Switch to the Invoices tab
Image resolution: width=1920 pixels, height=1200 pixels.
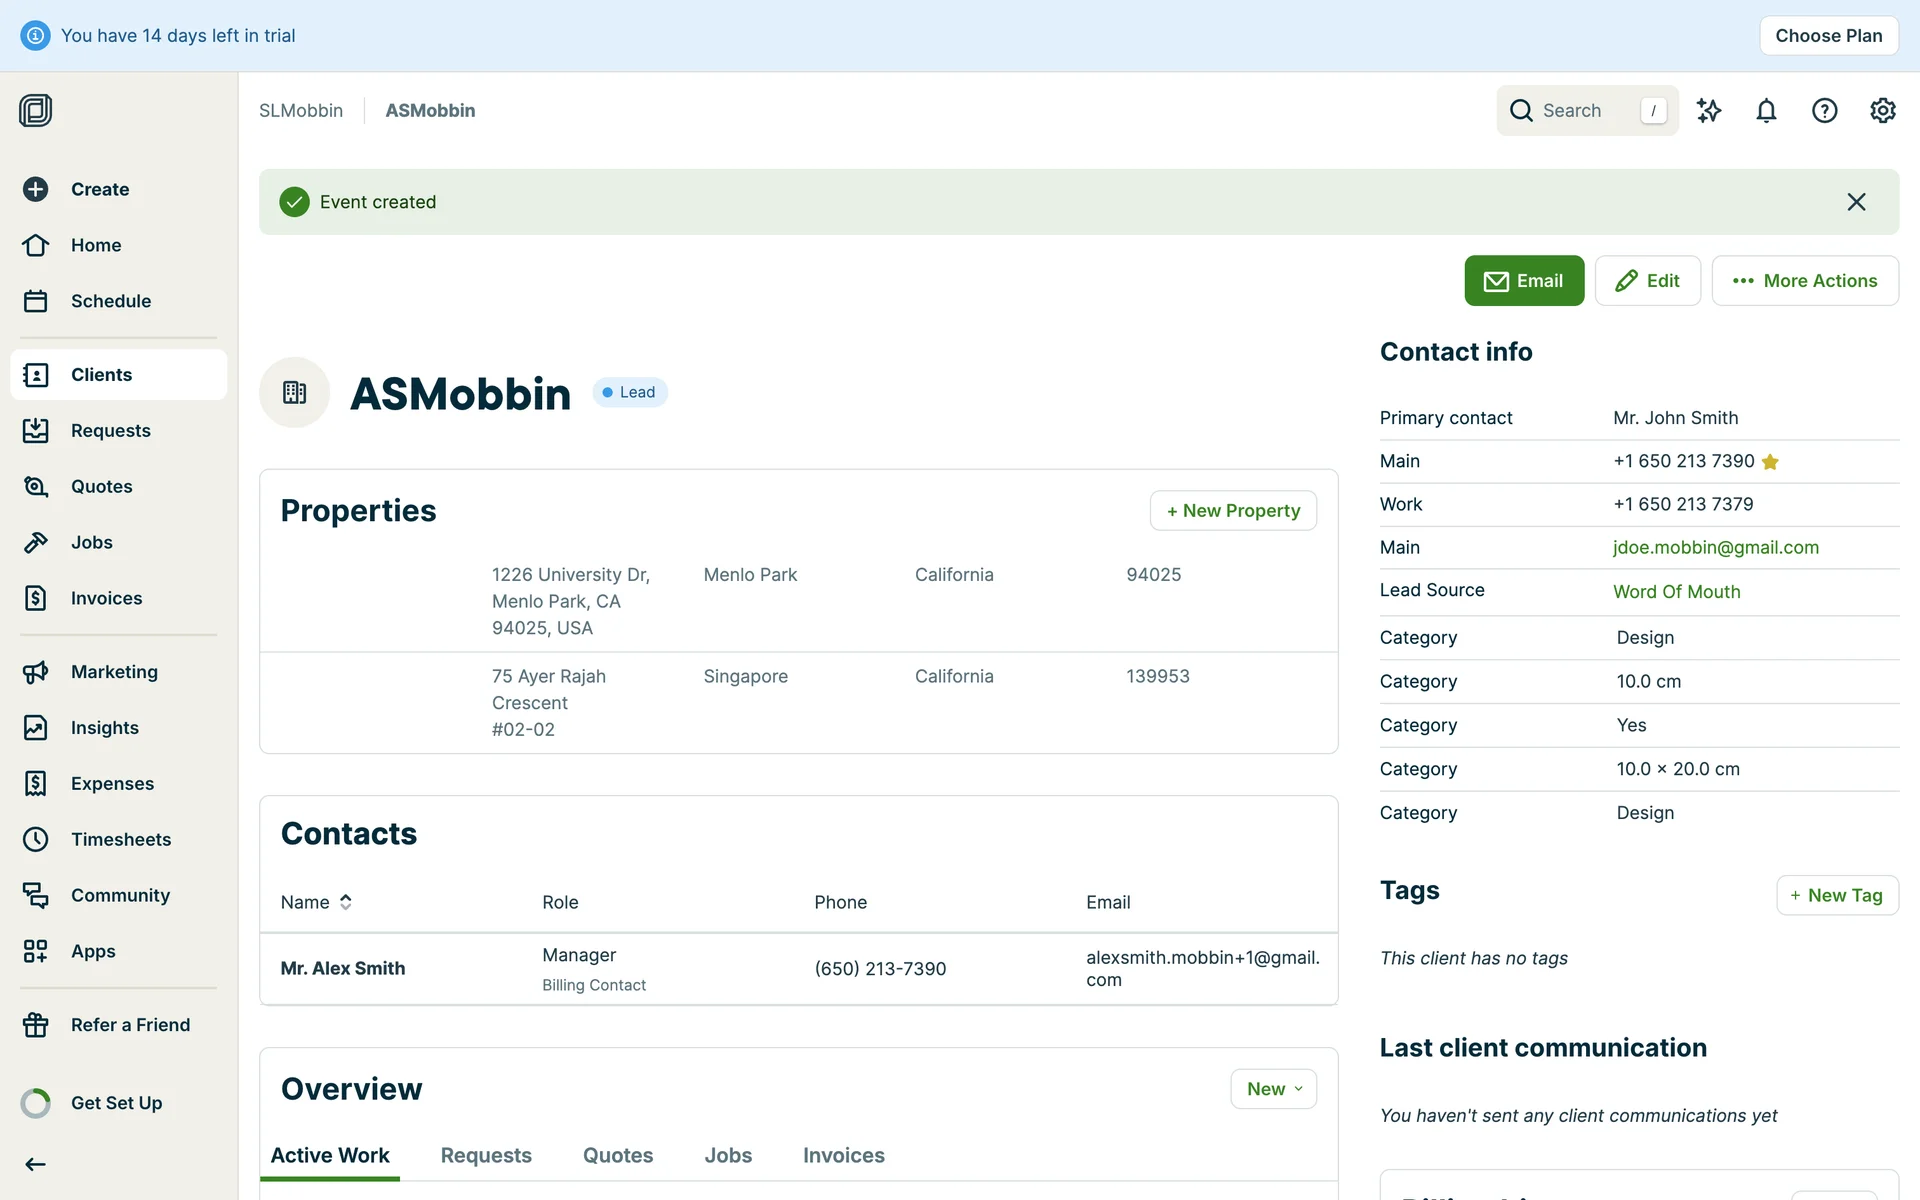[843, 1155]
